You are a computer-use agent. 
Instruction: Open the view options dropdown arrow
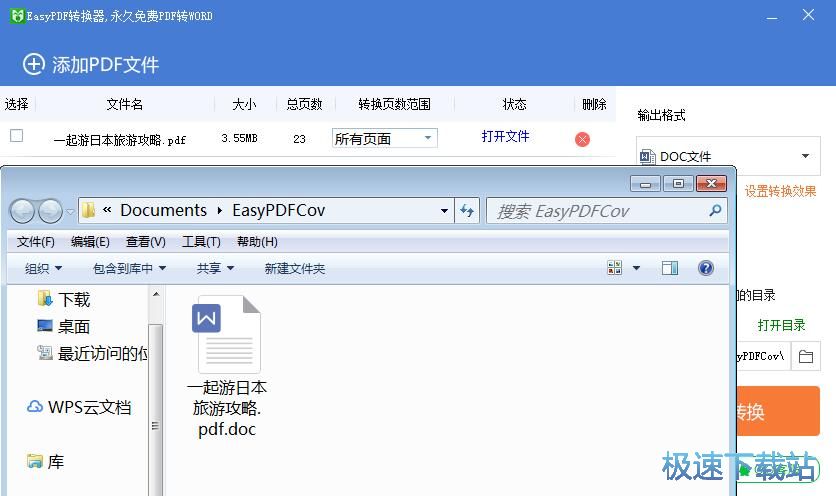[x=636, y=268]
